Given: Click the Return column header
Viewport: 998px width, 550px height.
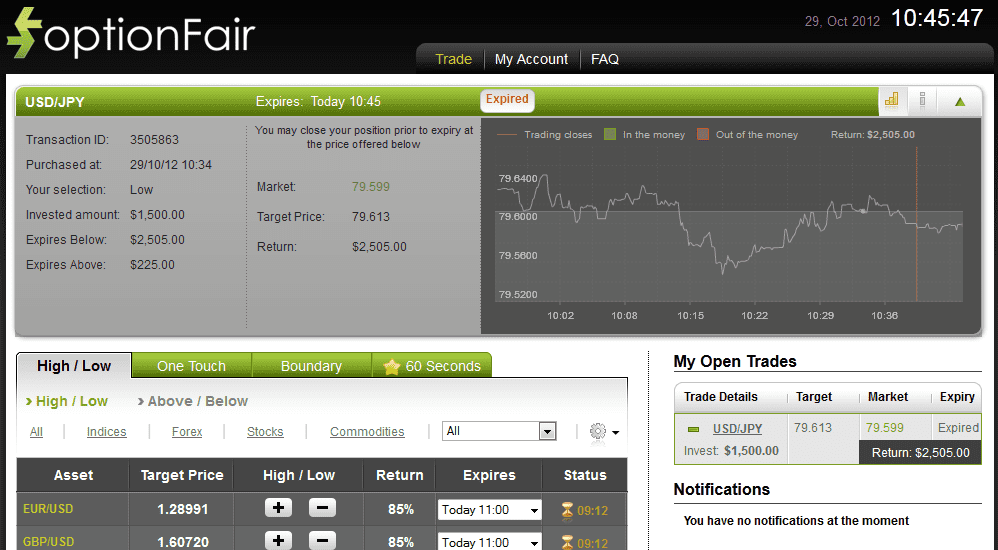Looking at the screenshot, I should 400,475.
